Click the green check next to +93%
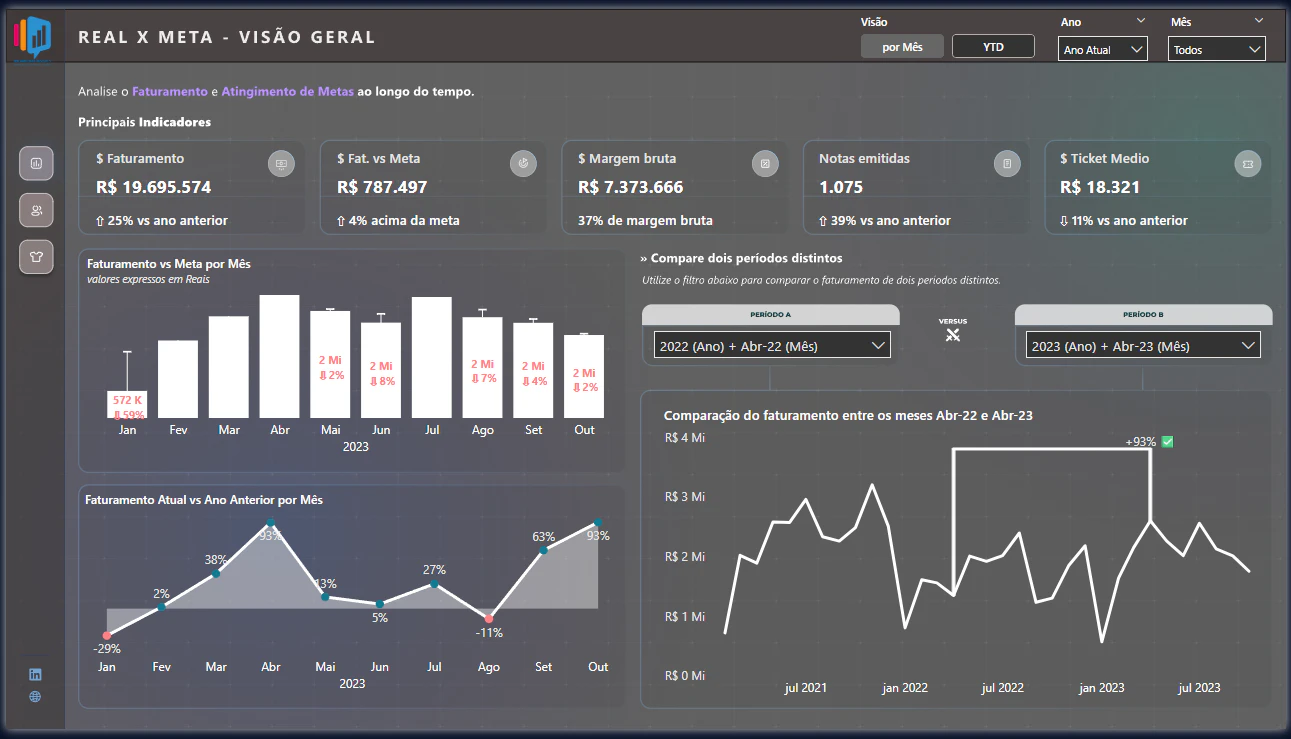This screenshot has height=739, width=1291. pyautogui.click(x=1167, y=442)
